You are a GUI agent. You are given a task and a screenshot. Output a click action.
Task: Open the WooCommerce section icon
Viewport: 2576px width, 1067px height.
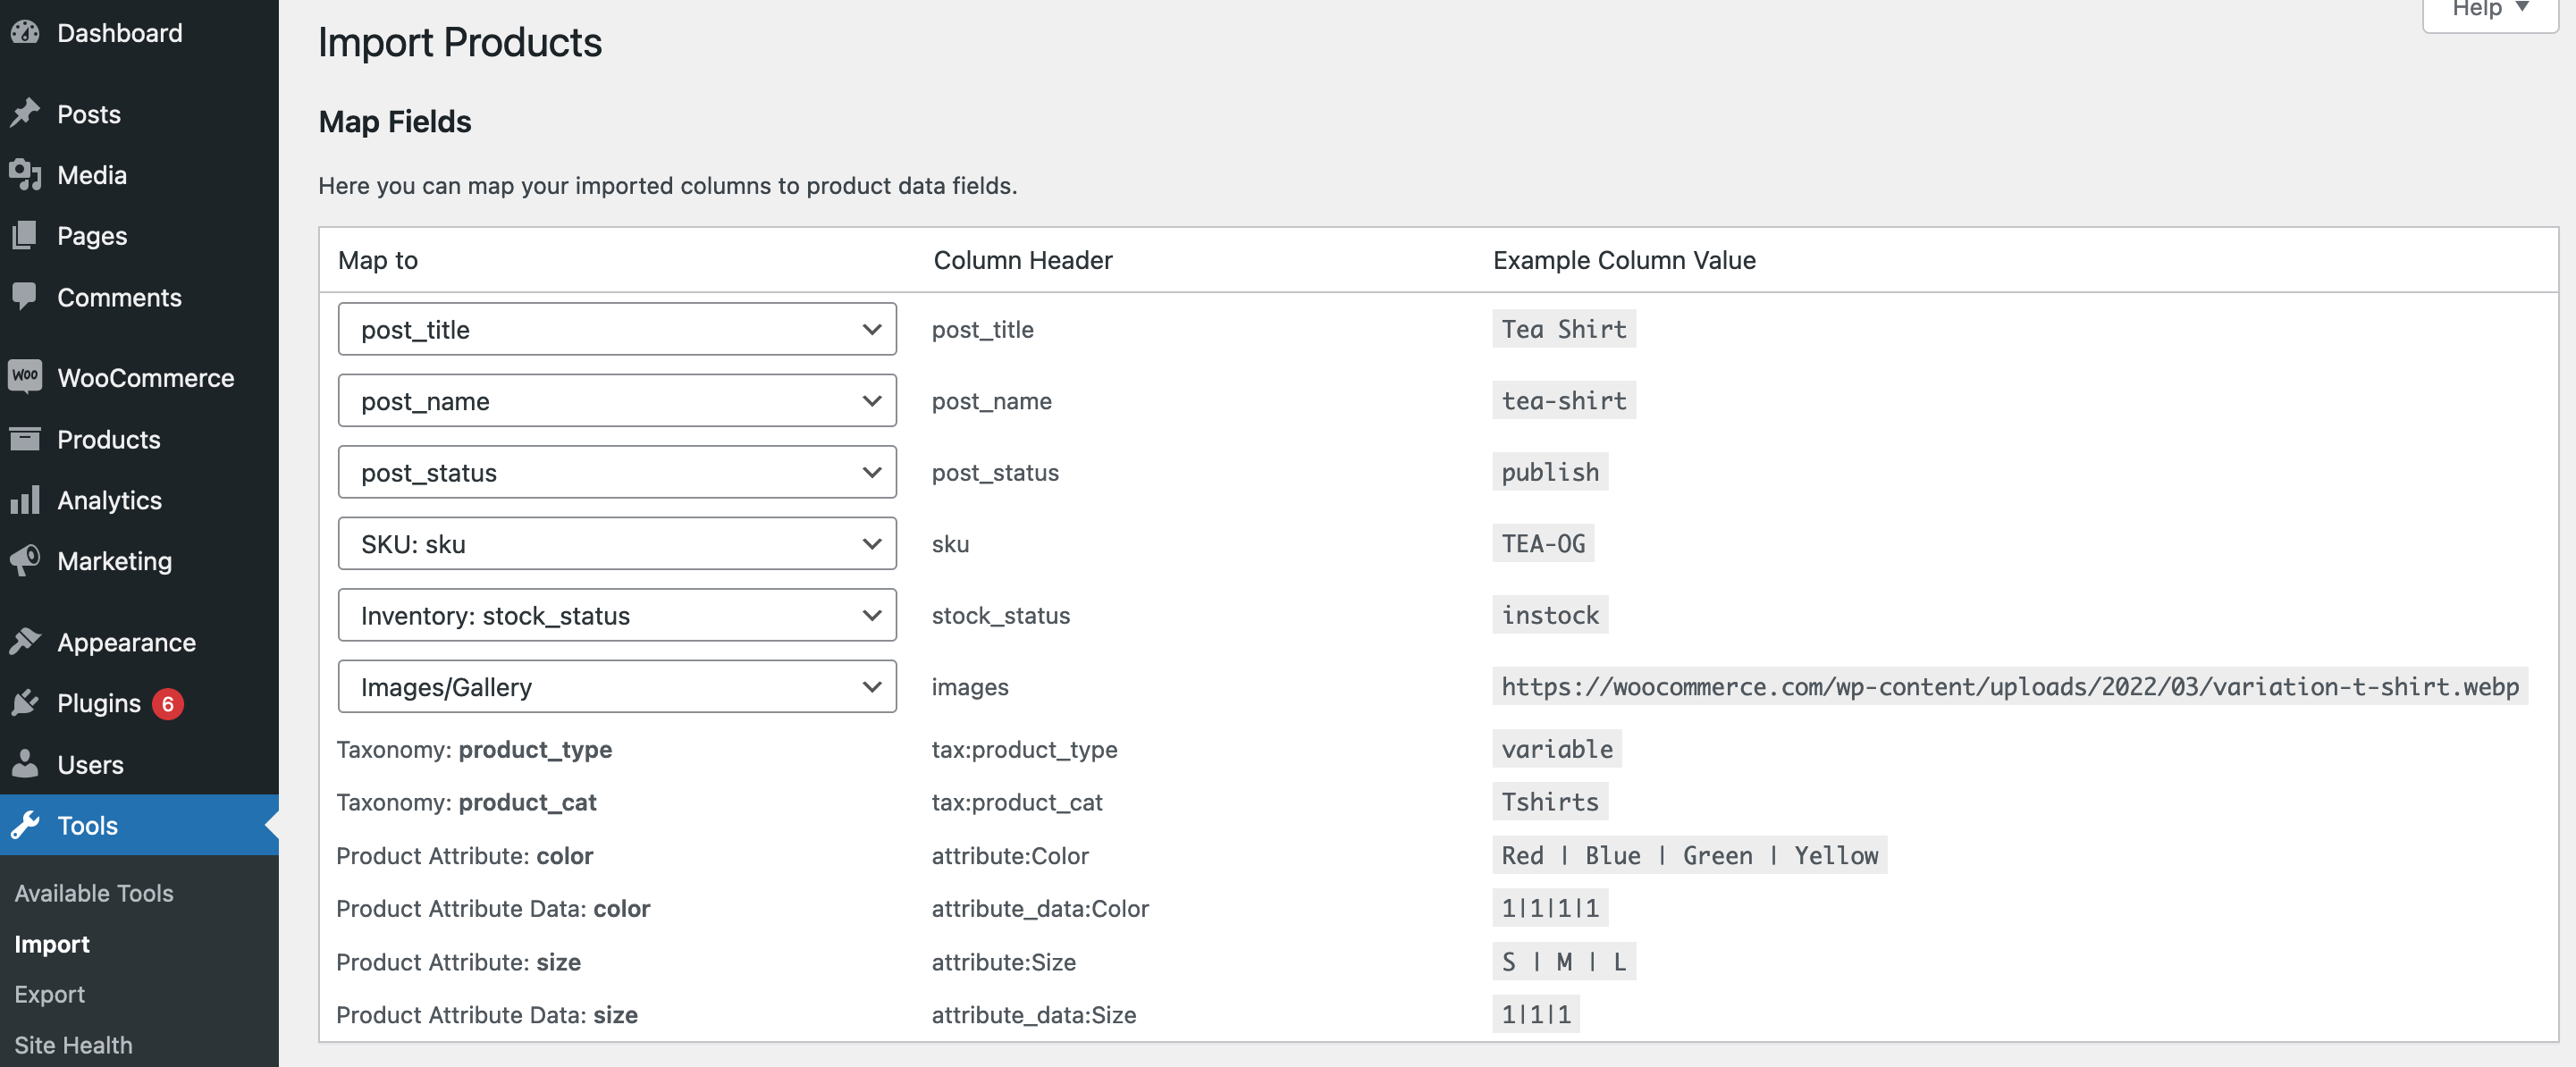tap(25, 377)
